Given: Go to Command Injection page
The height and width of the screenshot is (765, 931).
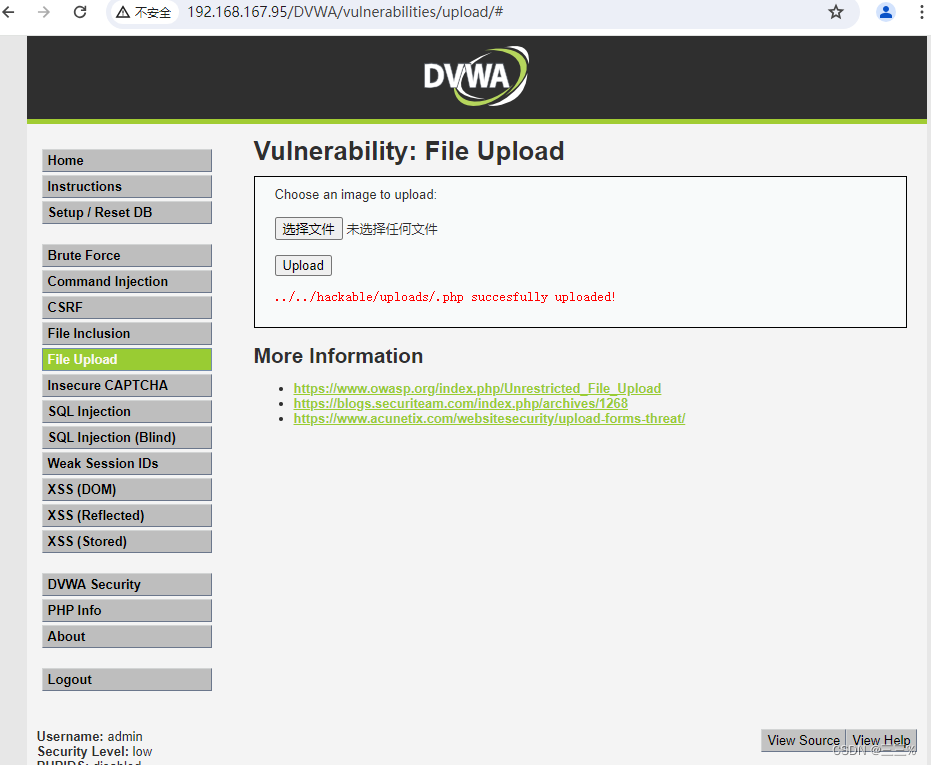Looking at the screenshot, I should click(x=127, y=282).
